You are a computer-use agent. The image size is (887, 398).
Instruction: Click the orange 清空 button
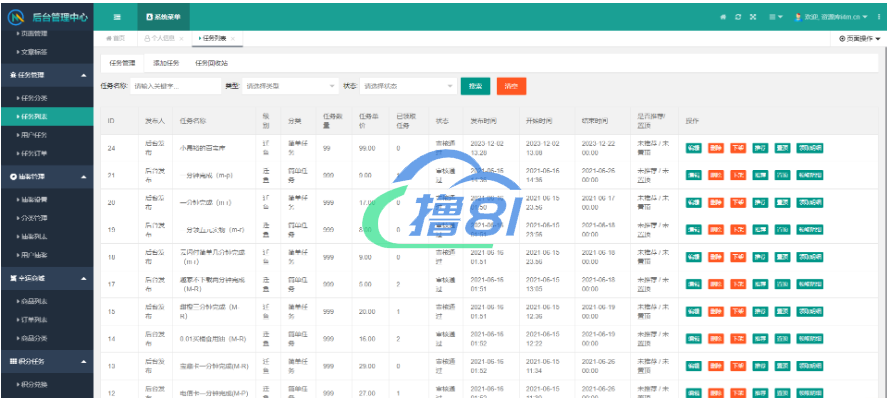click(511, 86)
